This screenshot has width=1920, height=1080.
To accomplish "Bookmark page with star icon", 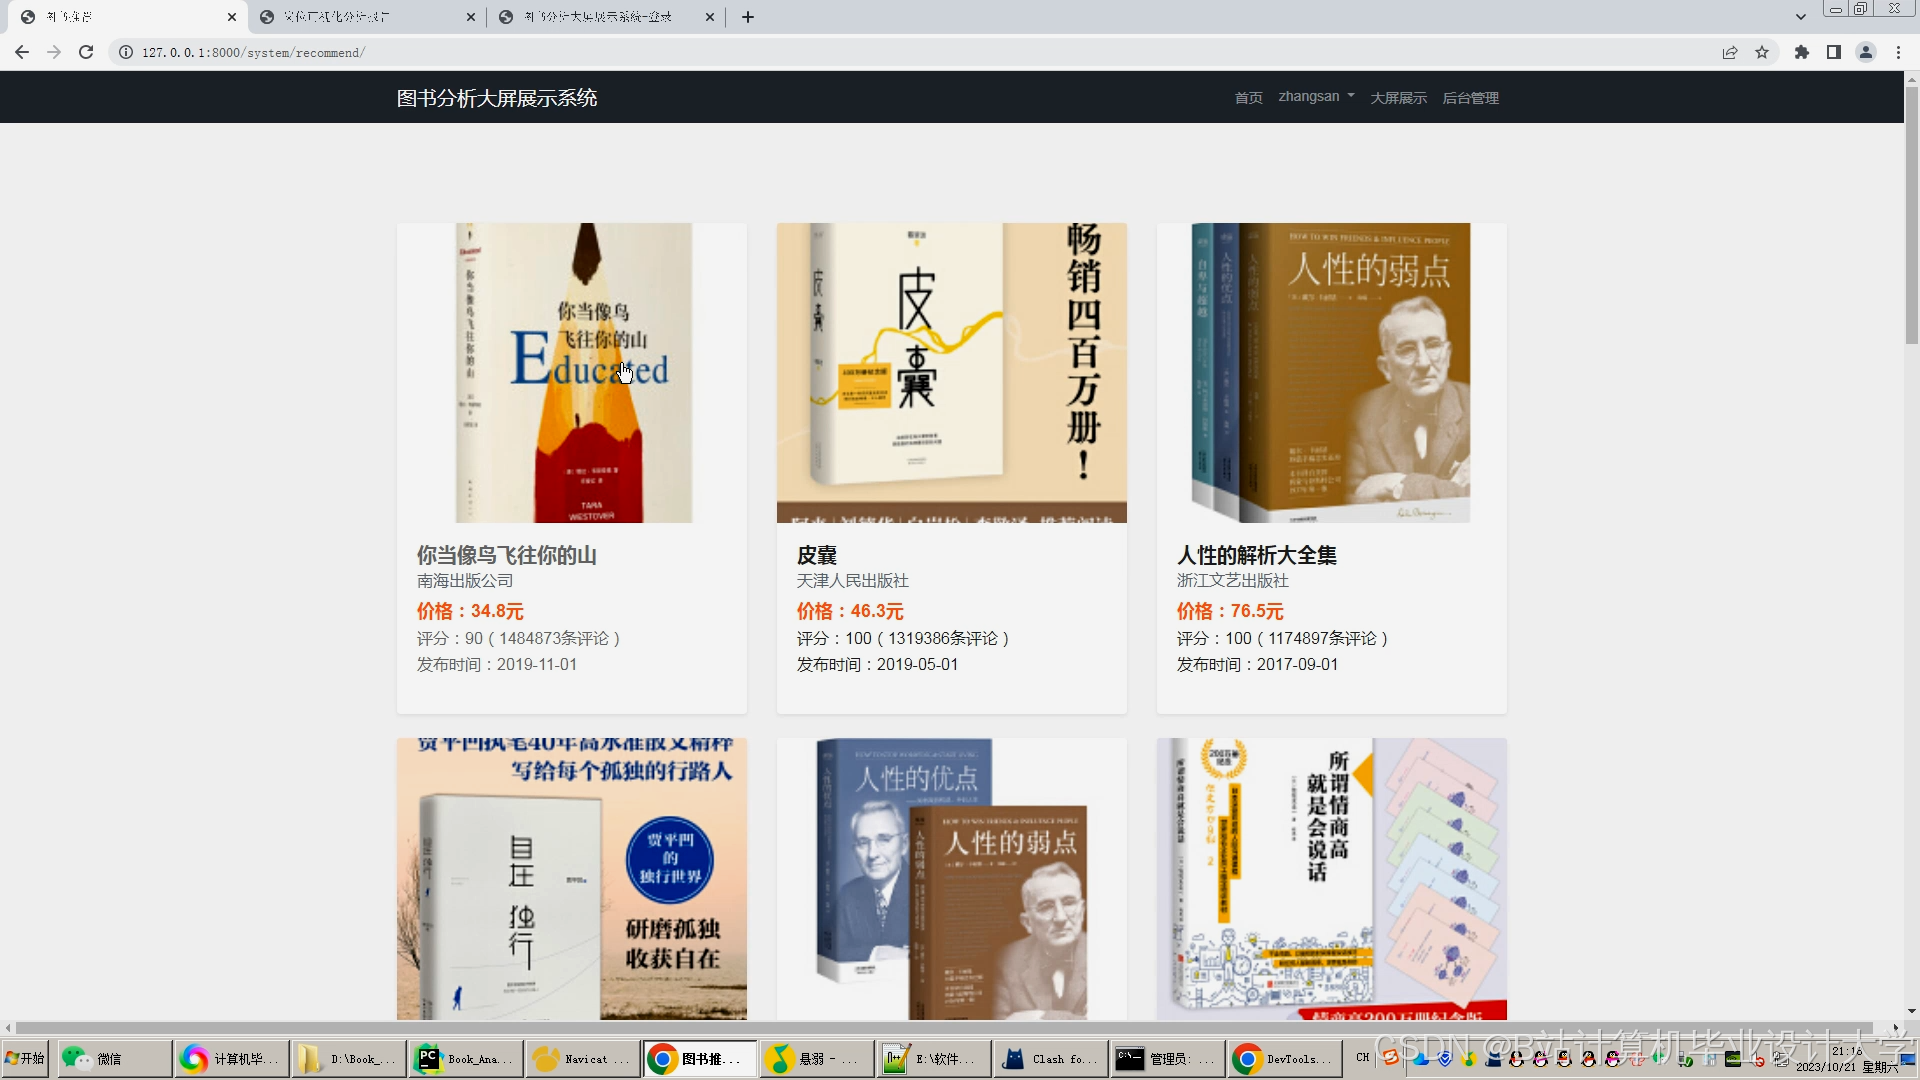I will coord(1762,52).
